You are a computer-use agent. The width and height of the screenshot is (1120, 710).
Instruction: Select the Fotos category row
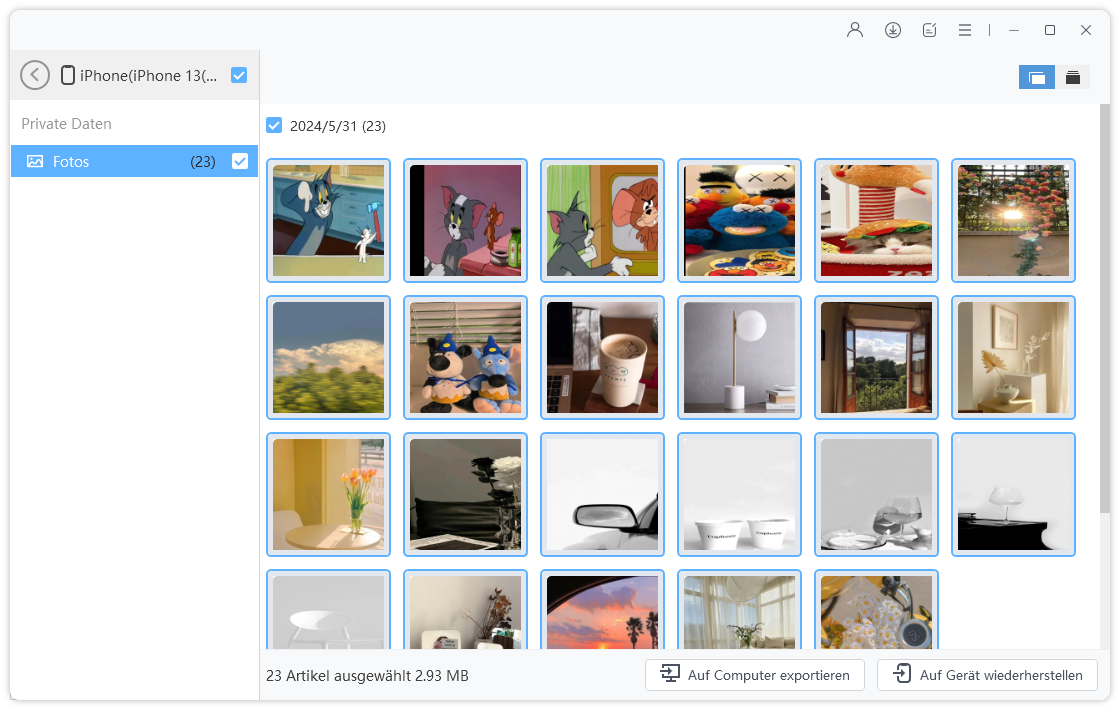134,161
